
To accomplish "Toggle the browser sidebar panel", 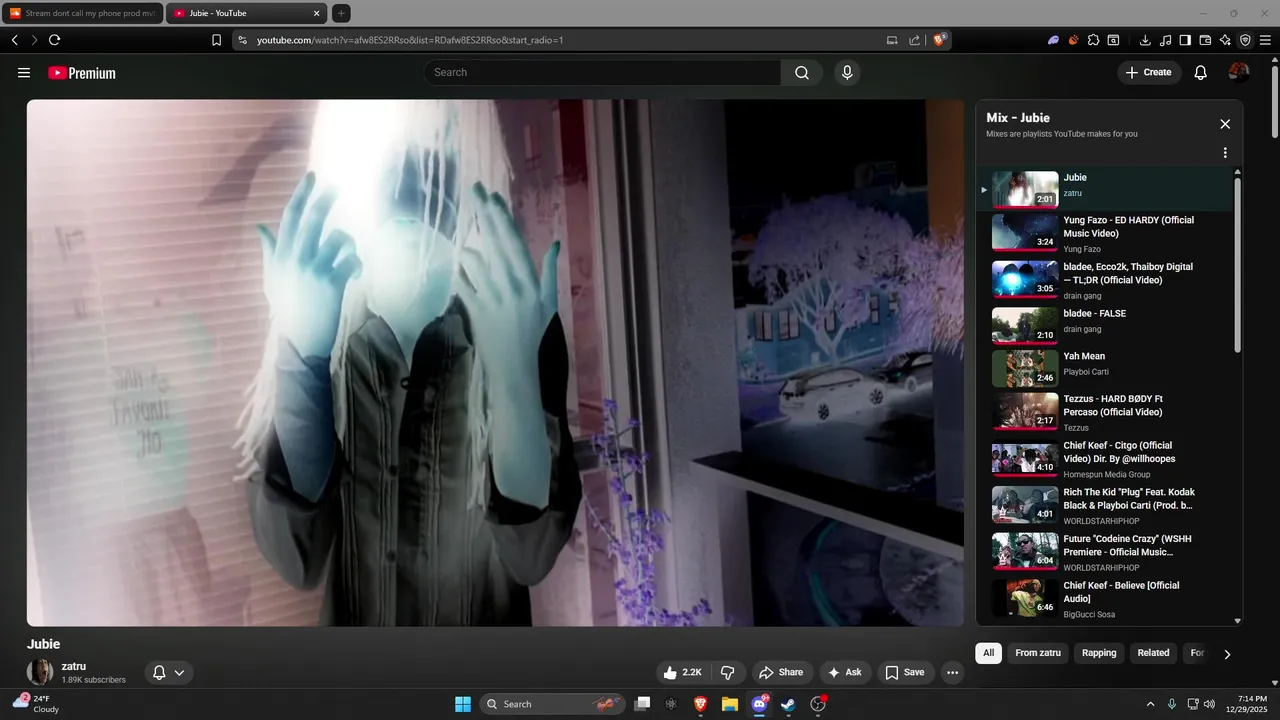I will pos(1185,40).
